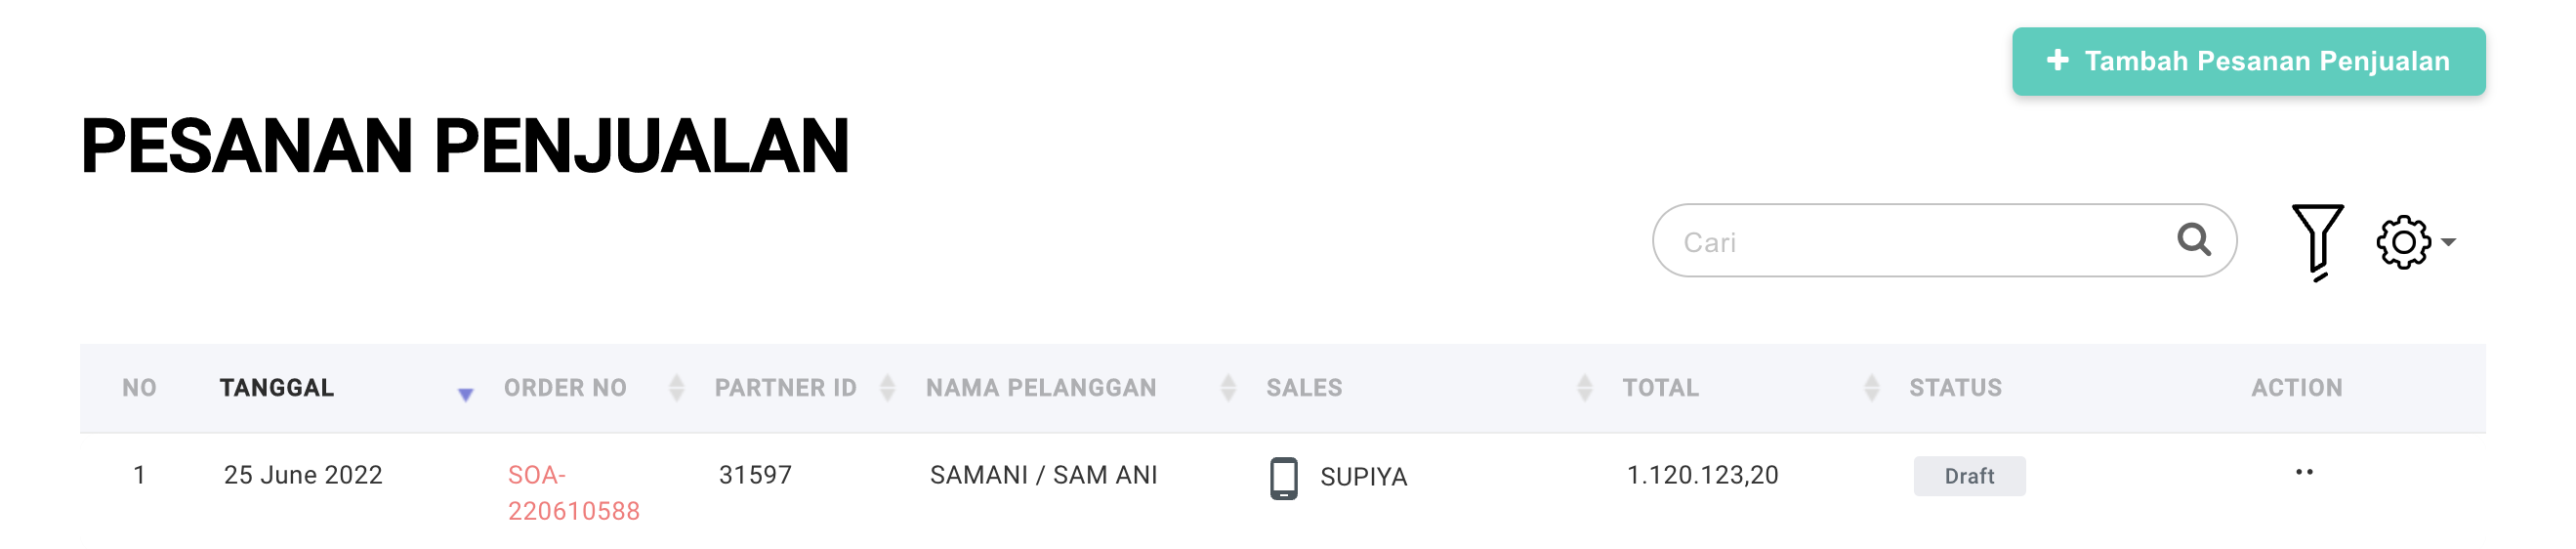Toggle sort on Sales column
Viewport: 2576px width, 549px height.
[1584, 388]
